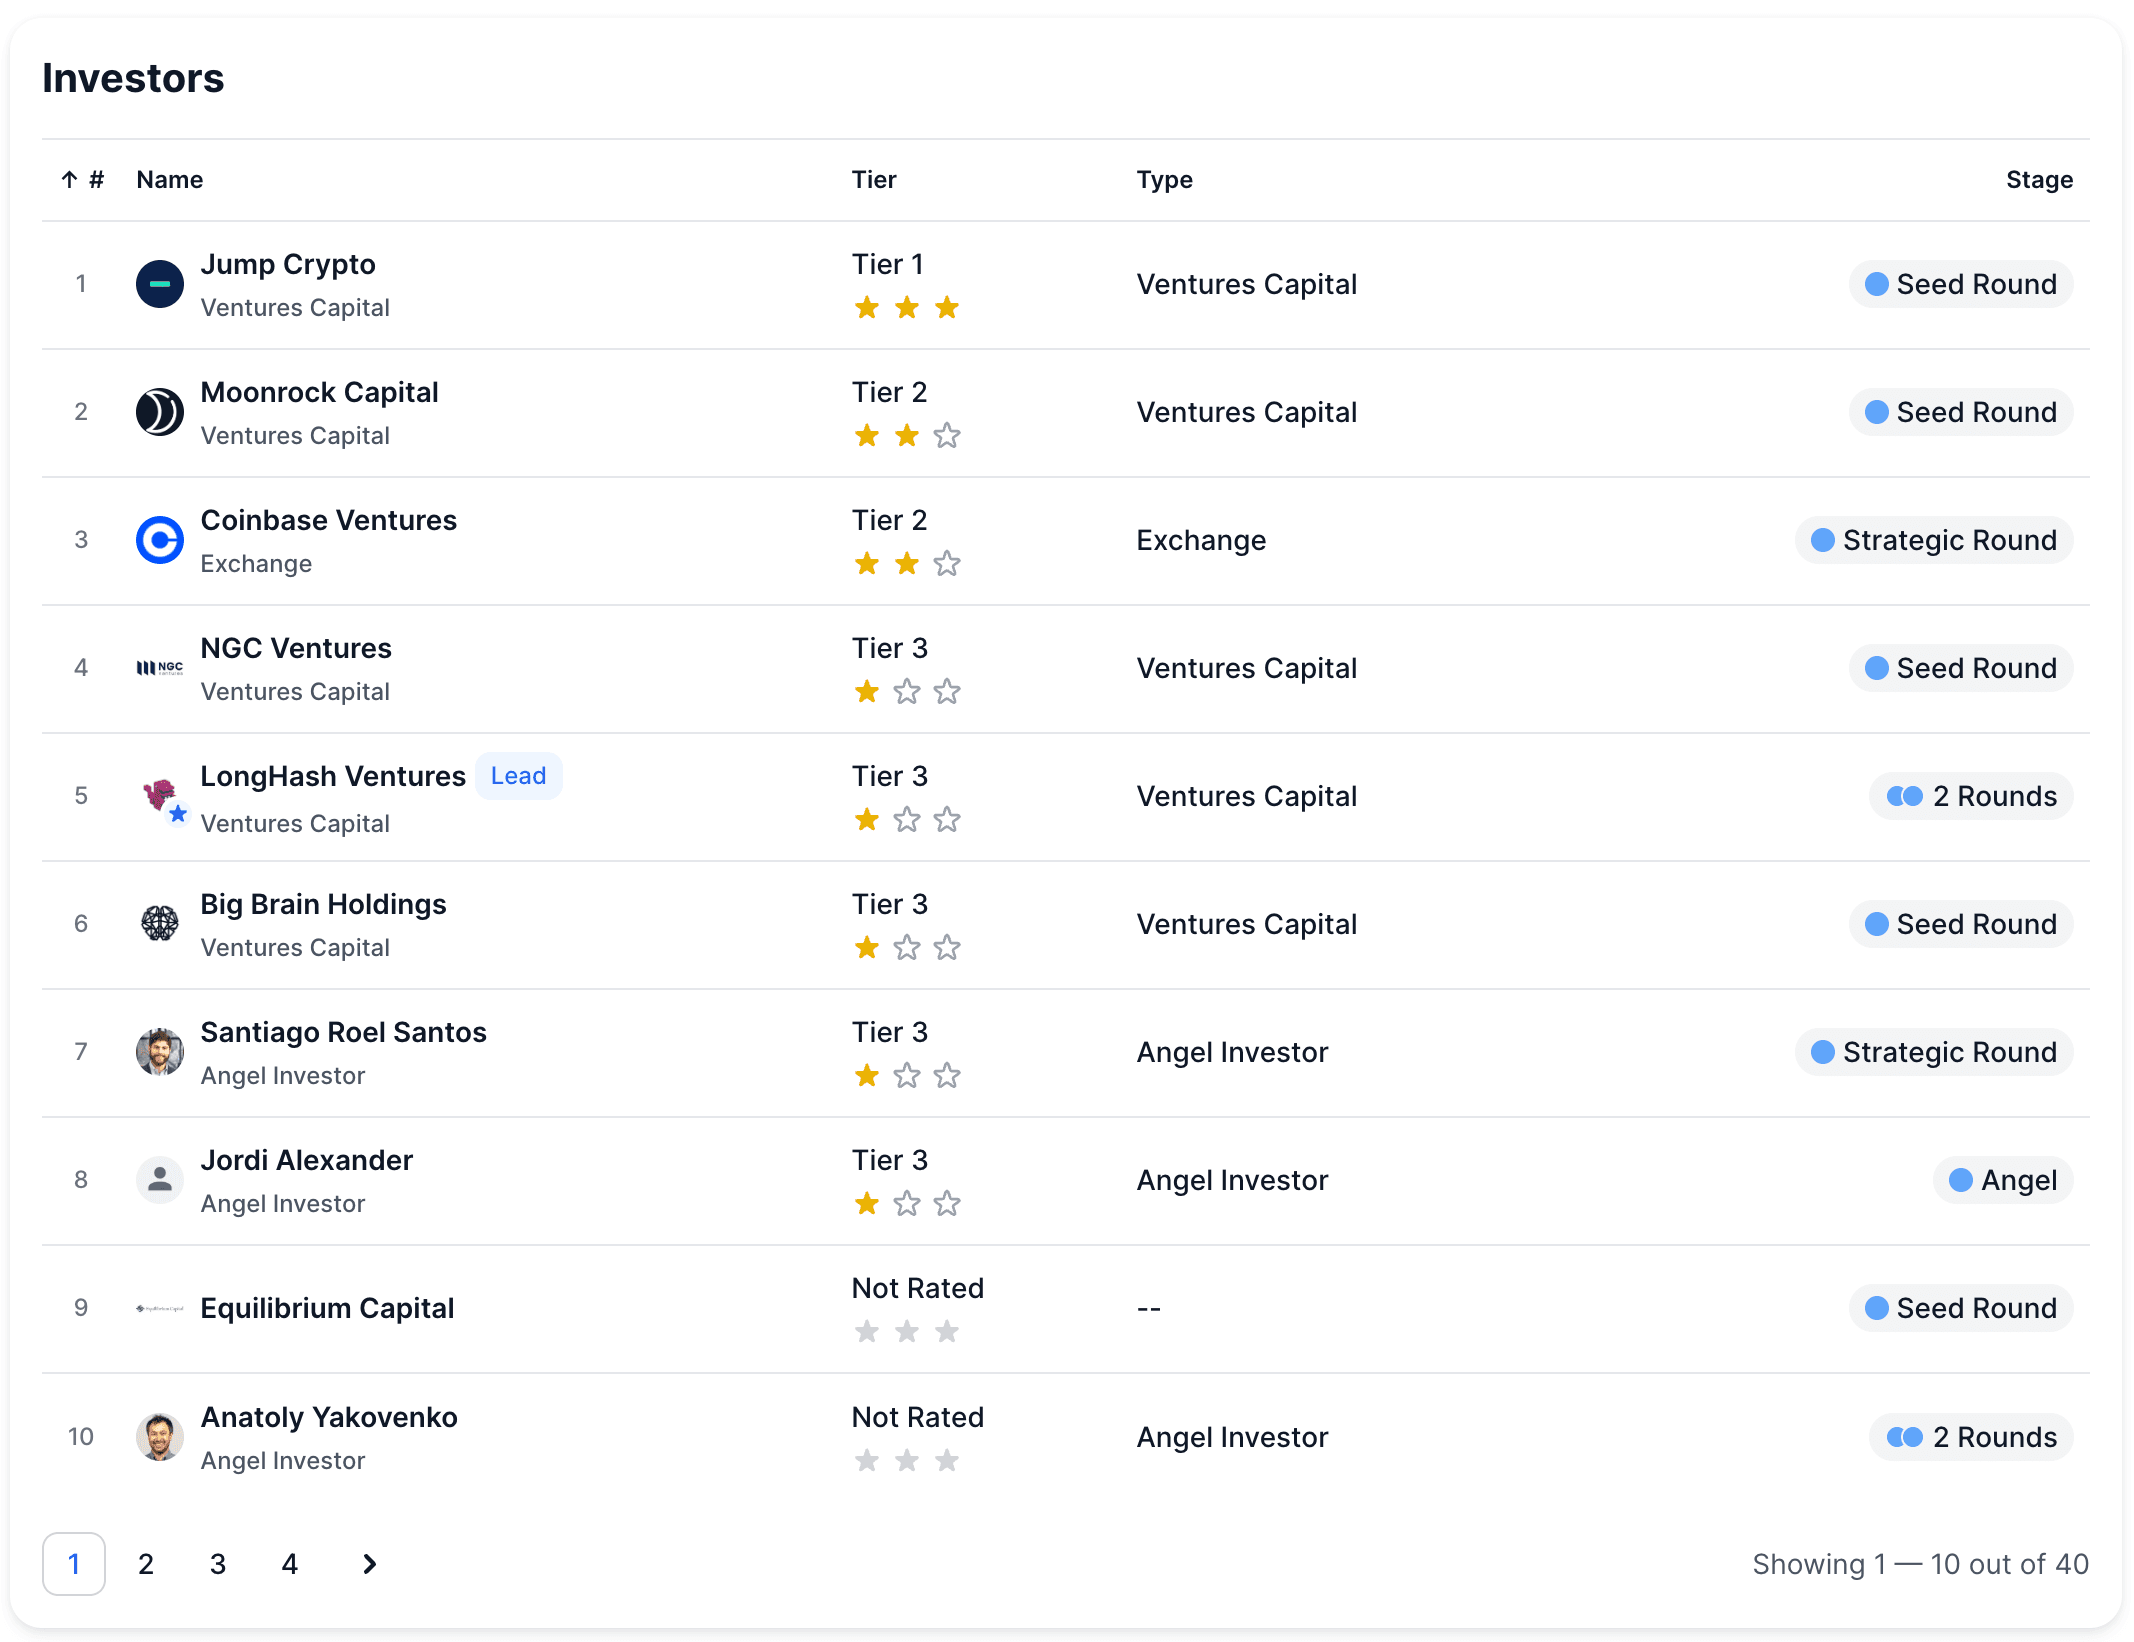The width and height of the screenshot is (2134, 1642).
Task: Open next page with the chevron arrow
Action: pyautogui.click(x=368, y=1563)
